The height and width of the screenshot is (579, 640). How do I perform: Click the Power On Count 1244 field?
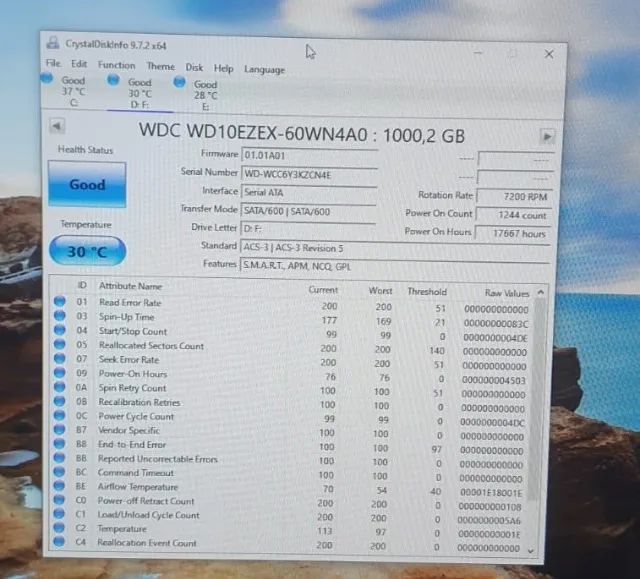click(x=514, y=215)
